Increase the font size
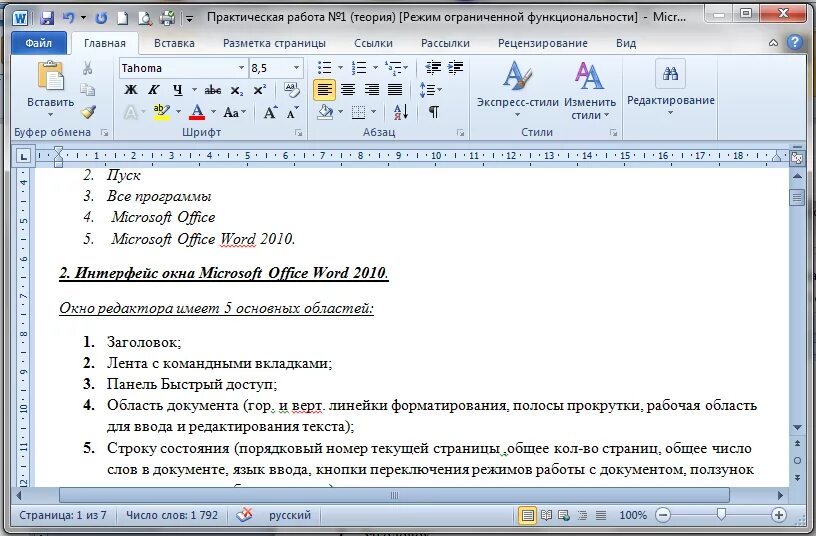The width and height of the screenshot is (816, 536). [270, 112]
